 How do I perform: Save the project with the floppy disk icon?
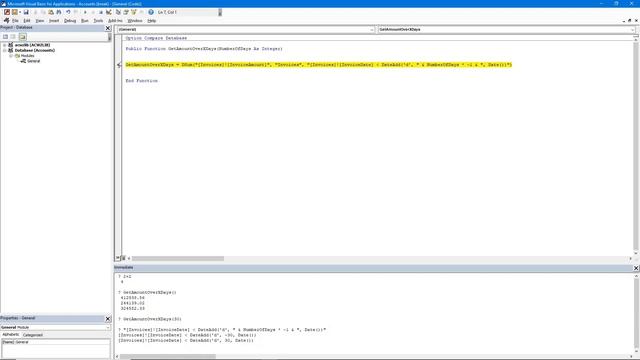26,12
